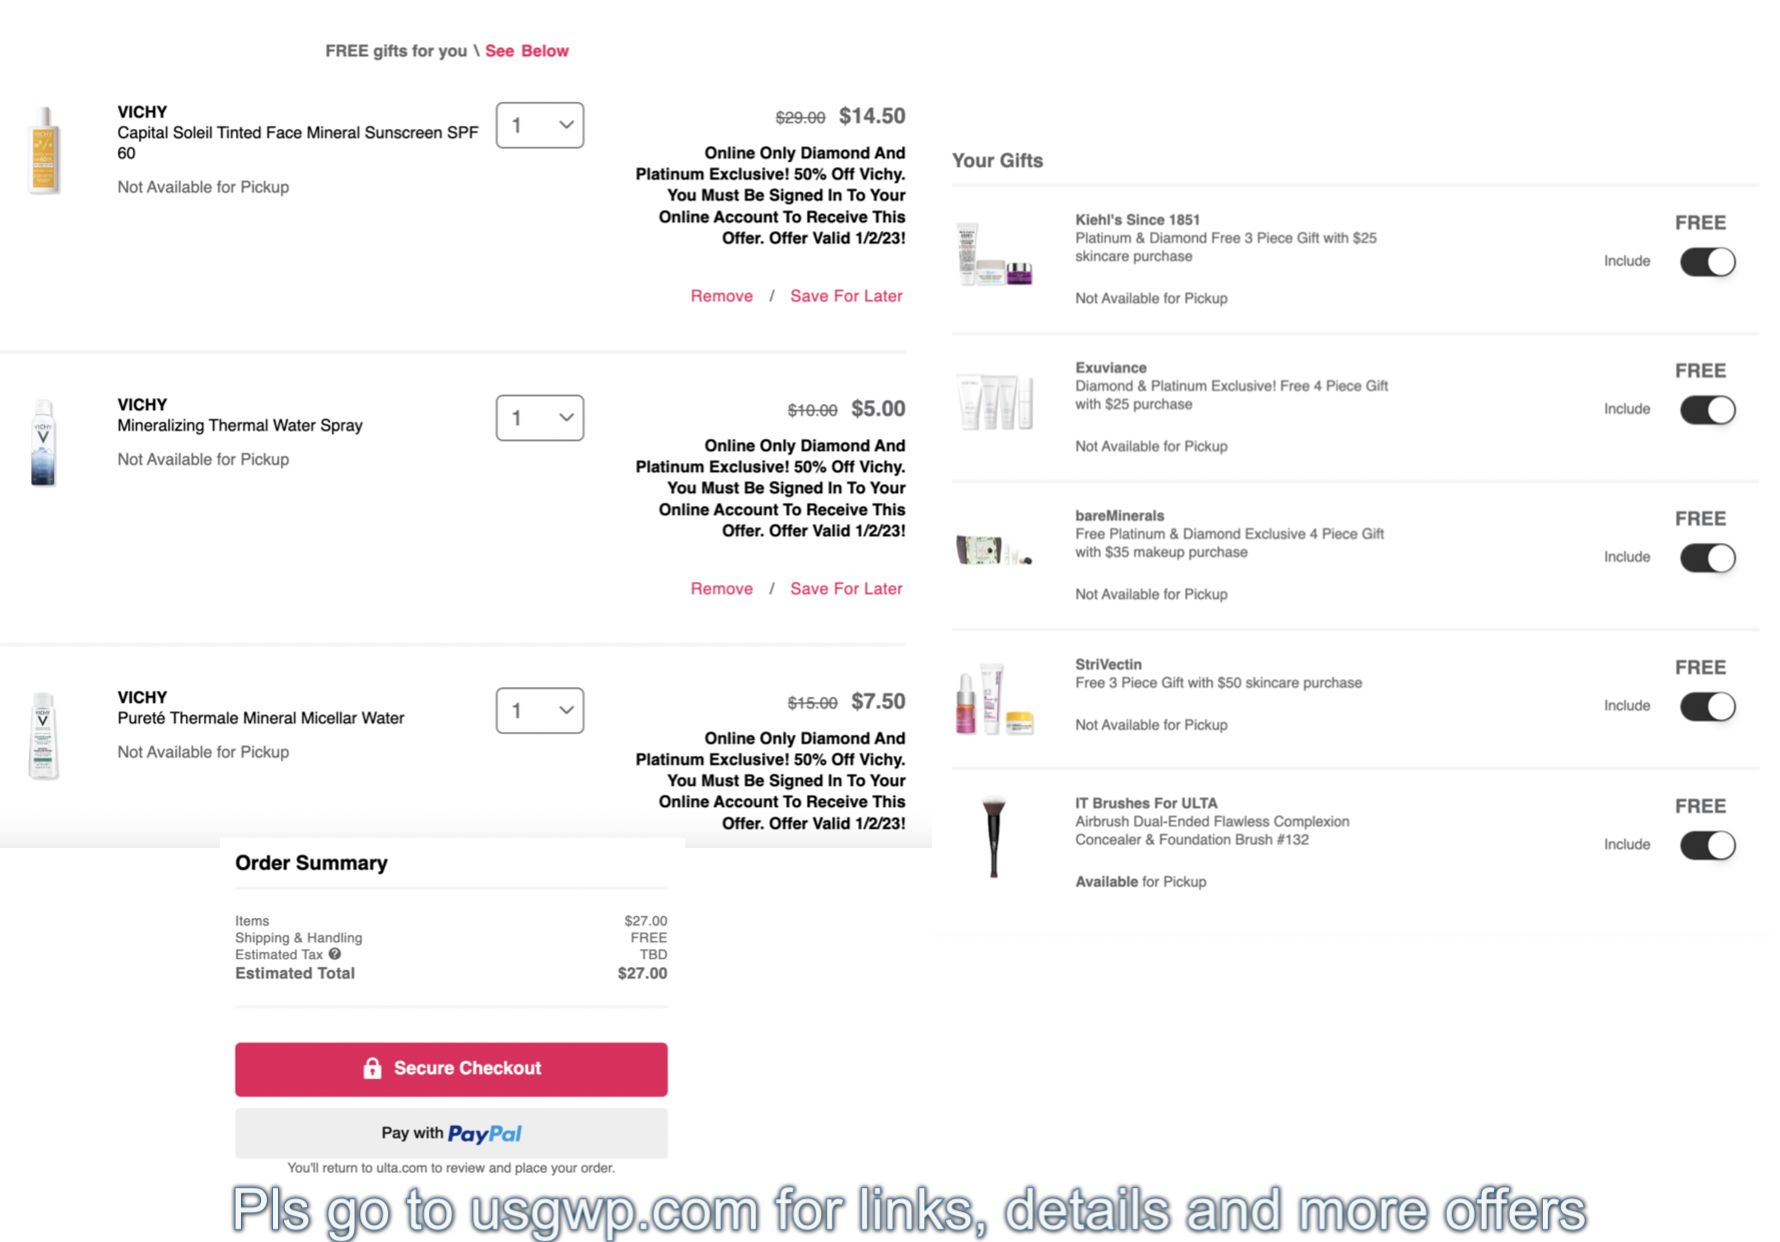
Task: Click the StriVectin gift product image
Action: pyautogui.click(x=994, y=699)
